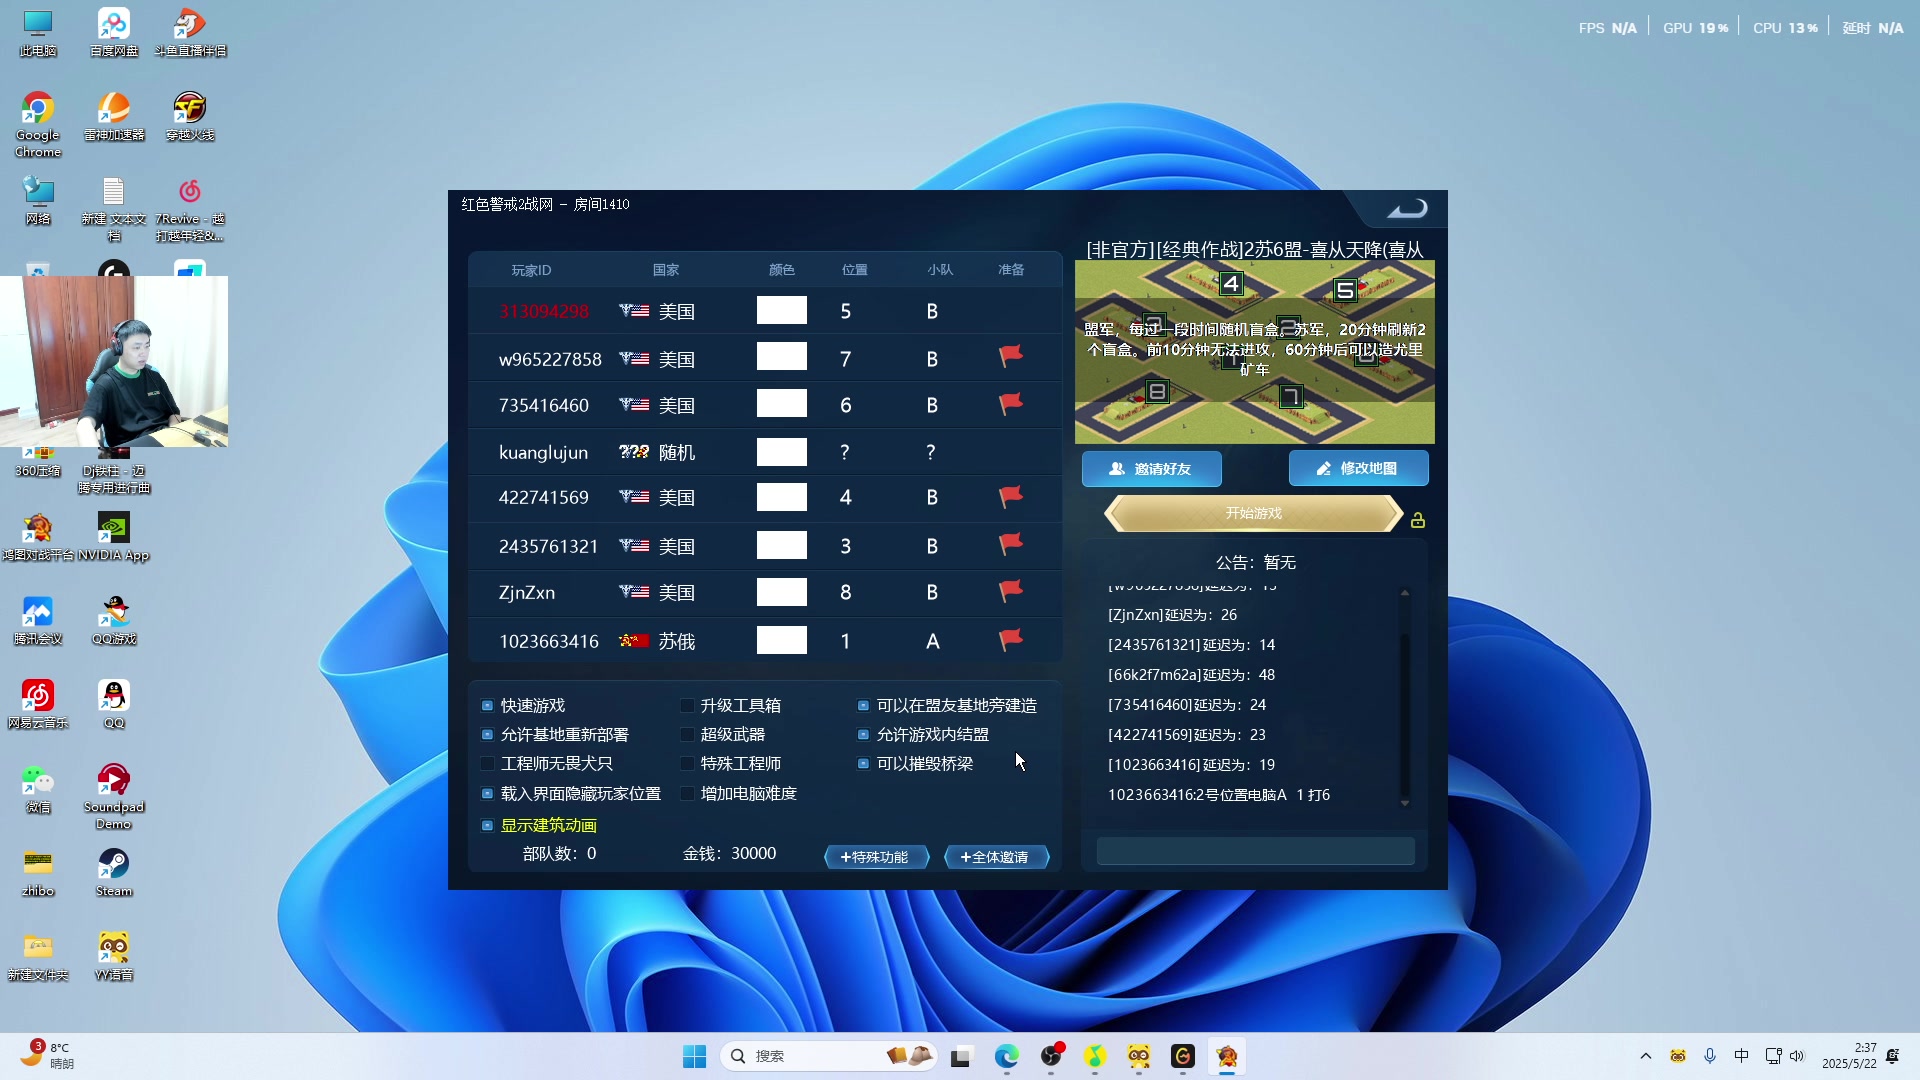Toggle 允许游戏内结盟 checkbox
The width and height of the screenshot is (1920, 1080).
863,734
